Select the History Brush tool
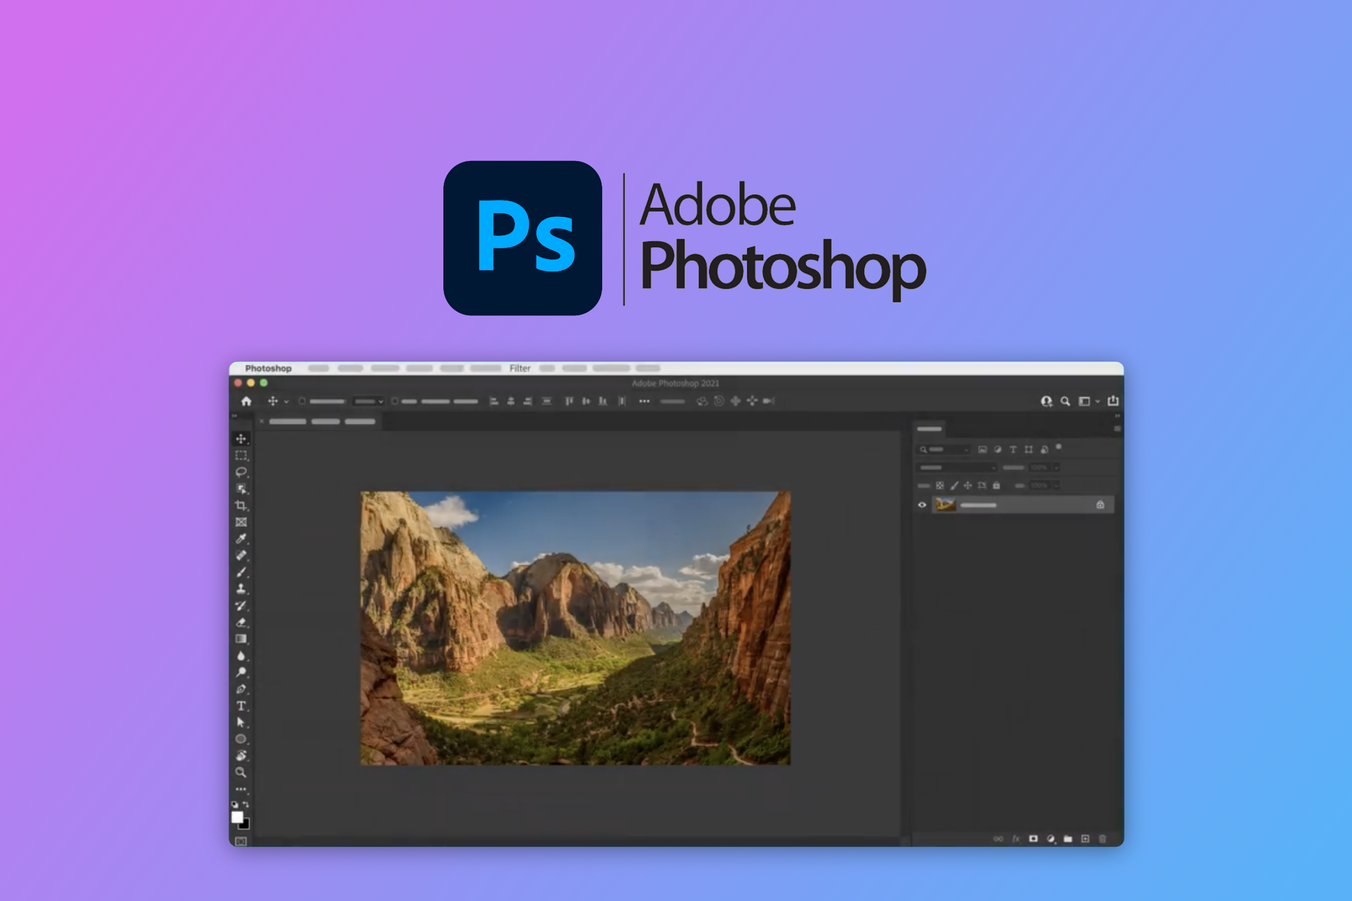Screen dimensions: 1352x901 241,605
